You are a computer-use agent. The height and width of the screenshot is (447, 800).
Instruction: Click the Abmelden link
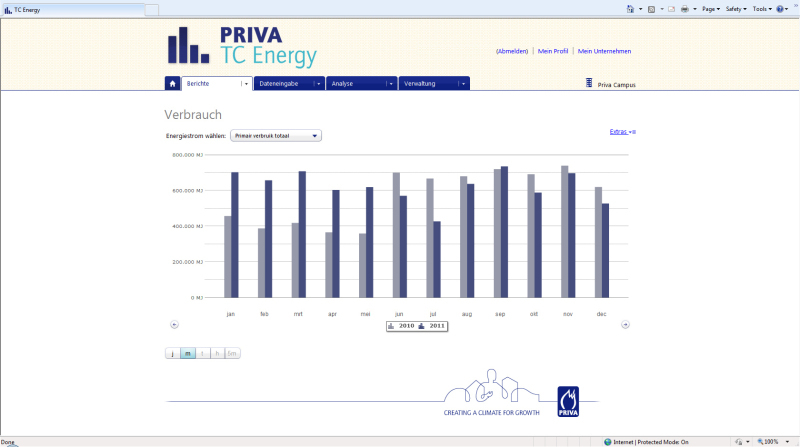(512, 51)
